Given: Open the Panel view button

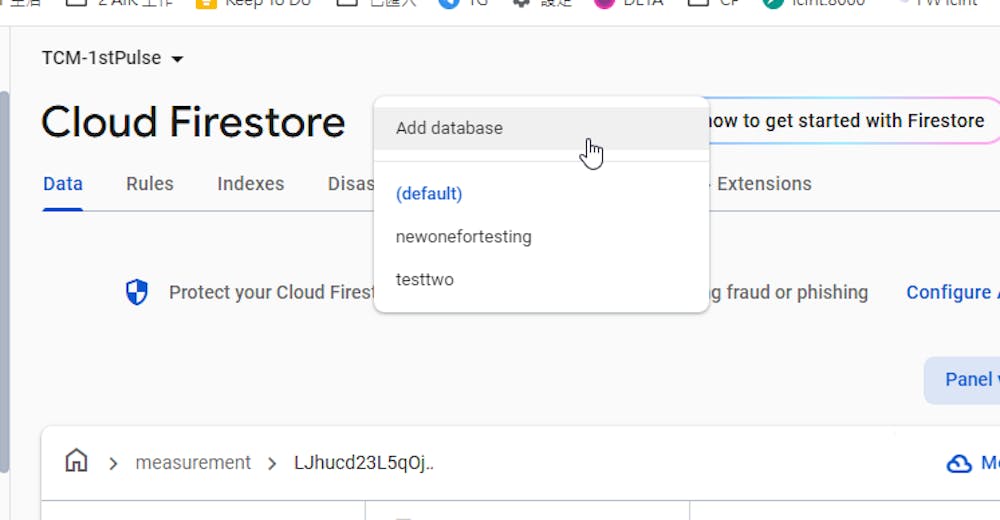Looking at the screenshot, I should 963,380.
